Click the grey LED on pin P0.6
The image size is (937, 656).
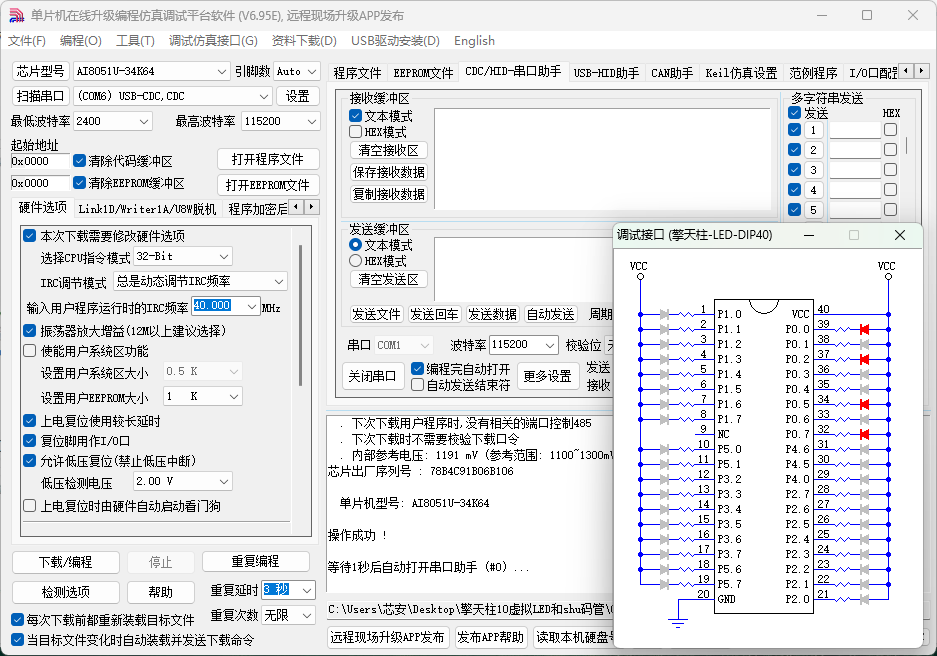point(864,419)
